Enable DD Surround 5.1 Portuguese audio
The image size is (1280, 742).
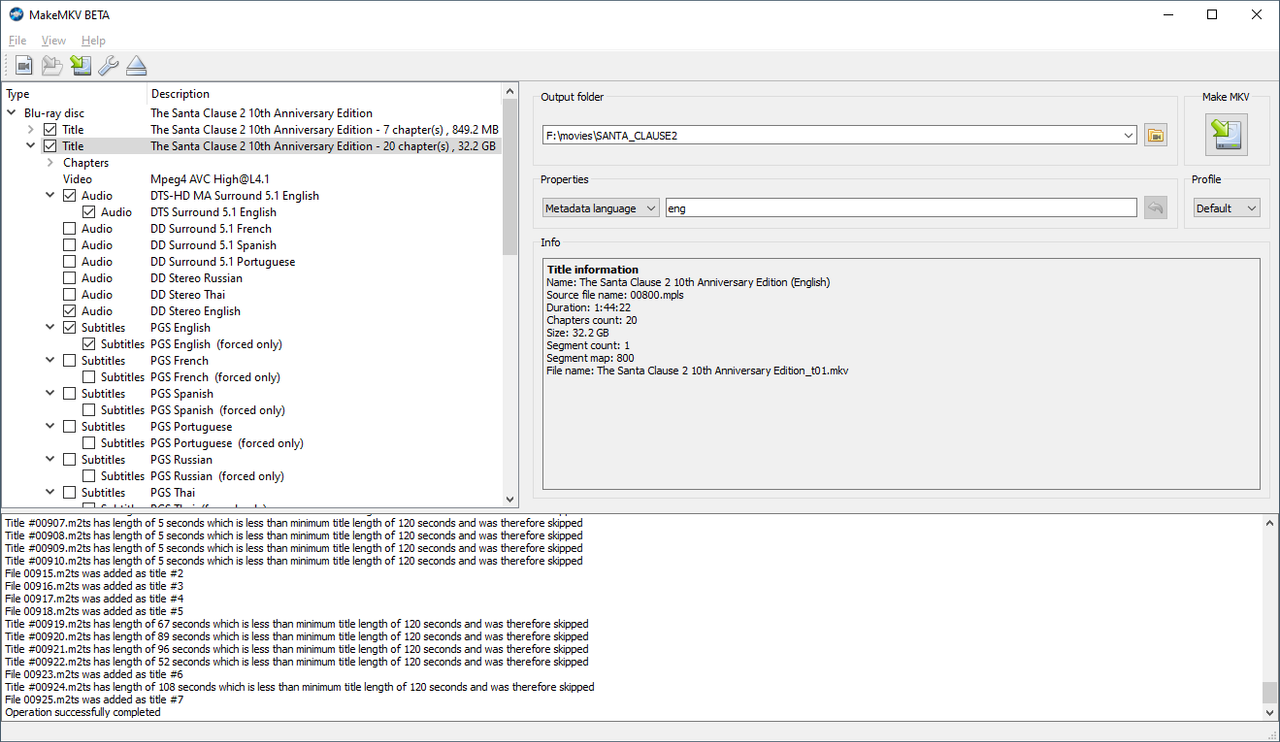point(69,262)
